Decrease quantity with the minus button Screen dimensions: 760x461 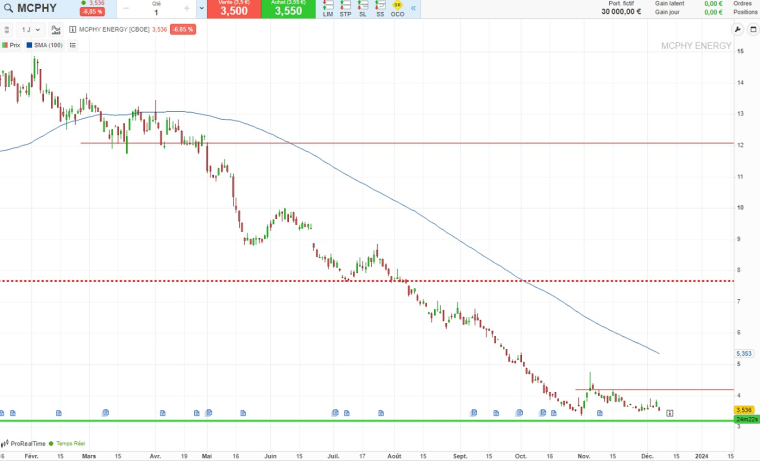pos(126,9)
